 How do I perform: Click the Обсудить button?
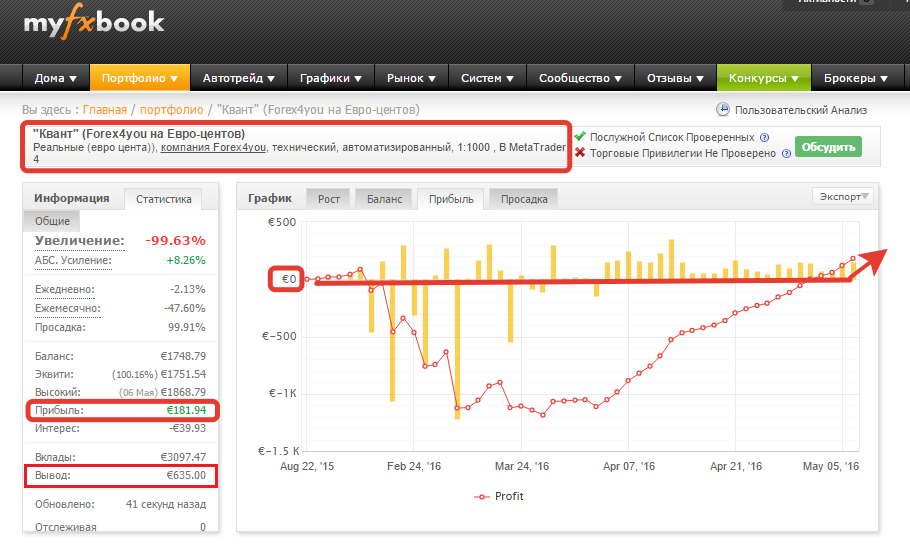[828, 147]
